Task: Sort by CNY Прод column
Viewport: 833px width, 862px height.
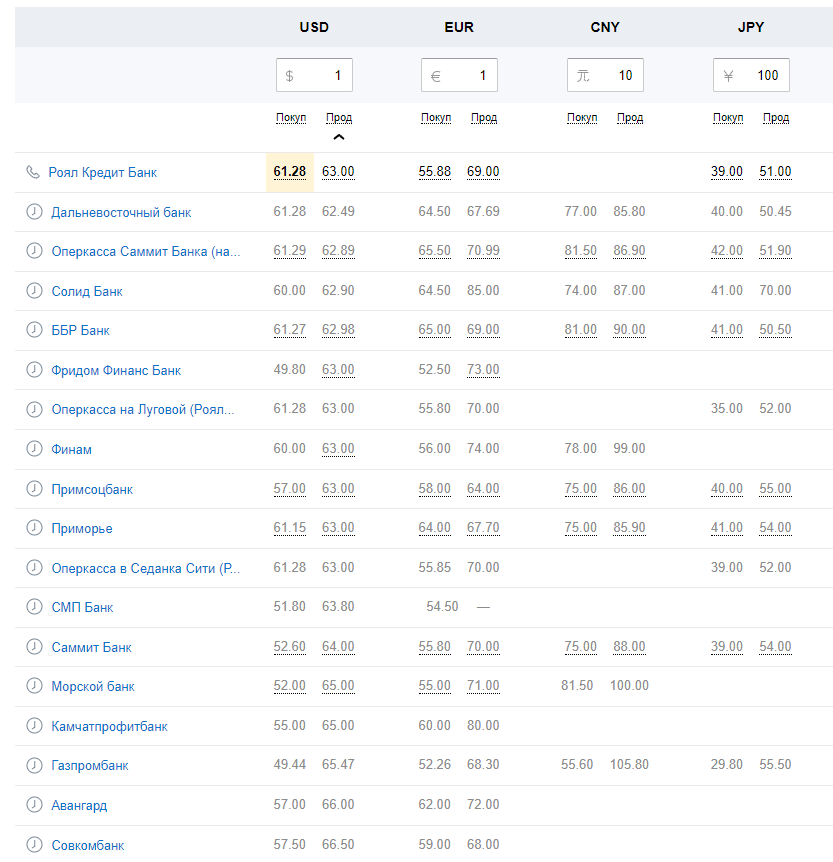Action: 630,118
